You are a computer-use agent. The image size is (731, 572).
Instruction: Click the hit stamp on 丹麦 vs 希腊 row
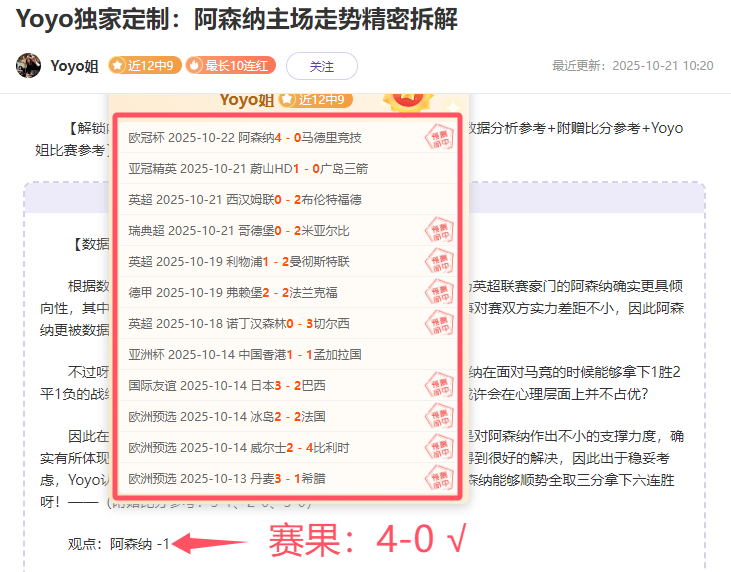(438, 478)
